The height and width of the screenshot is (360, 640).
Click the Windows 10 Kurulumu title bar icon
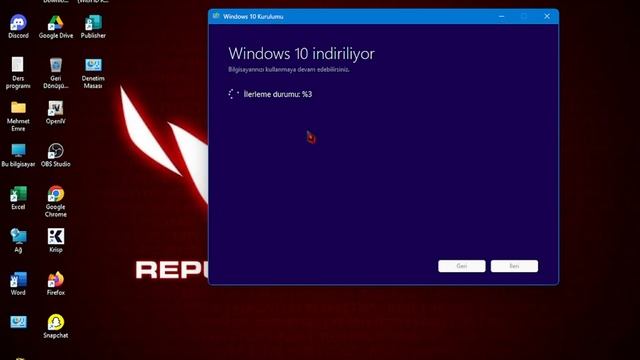click(x=216, y=16)
